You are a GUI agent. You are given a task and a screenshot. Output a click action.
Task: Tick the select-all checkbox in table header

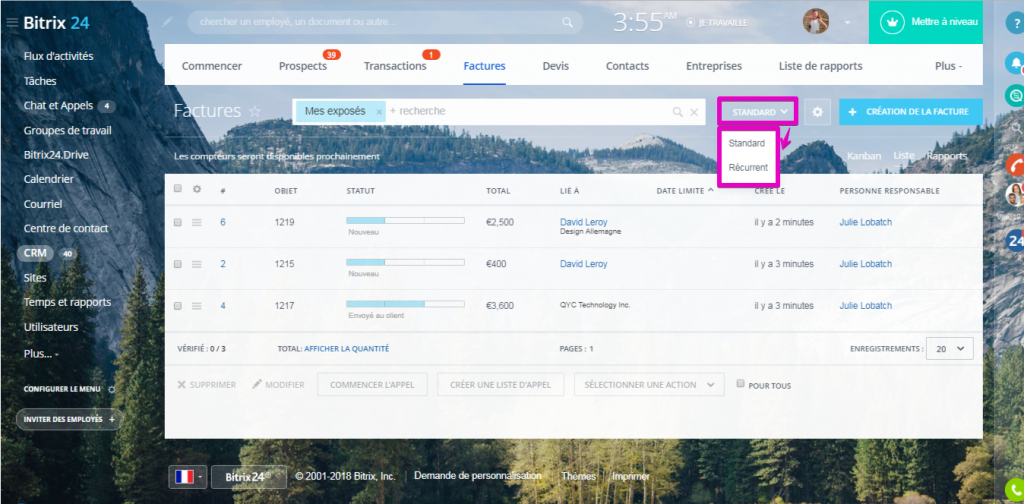(178, 189)
